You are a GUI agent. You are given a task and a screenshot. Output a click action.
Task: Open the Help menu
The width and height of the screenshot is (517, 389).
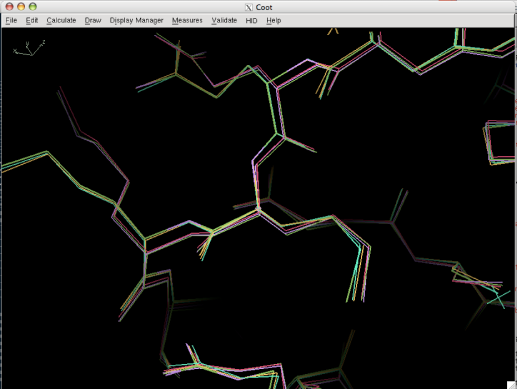[273, 20]
